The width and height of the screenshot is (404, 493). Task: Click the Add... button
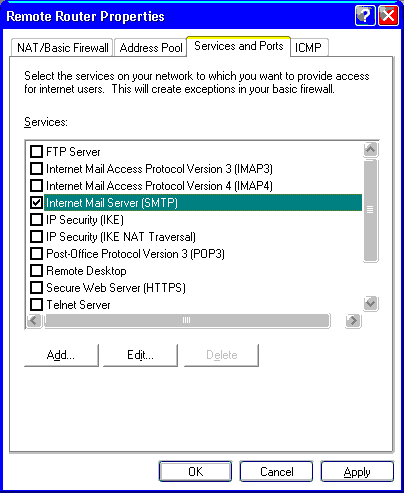61,355
